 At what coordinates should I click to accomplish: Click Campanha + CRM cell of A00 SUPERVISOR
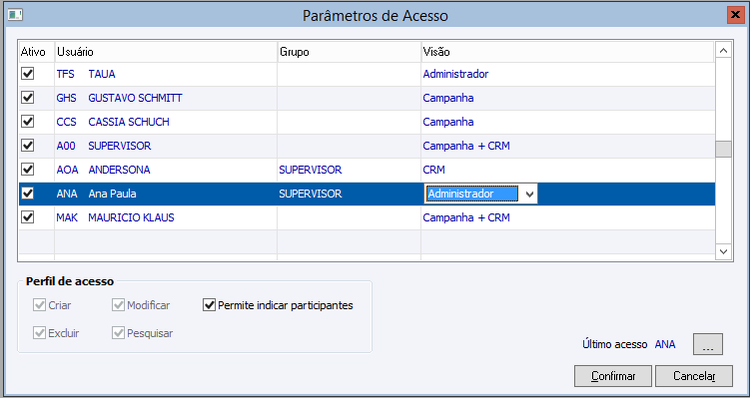click(x=567, y=146)
